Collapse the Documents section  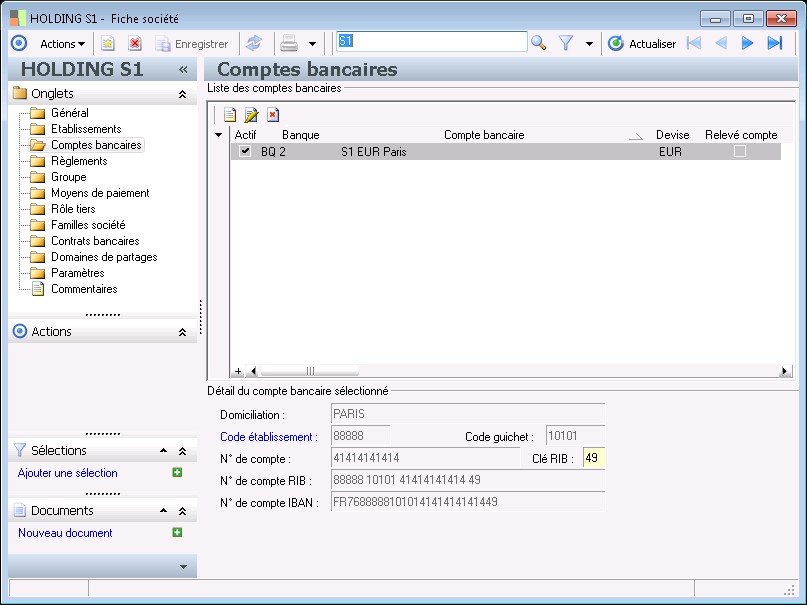point(182,511)
